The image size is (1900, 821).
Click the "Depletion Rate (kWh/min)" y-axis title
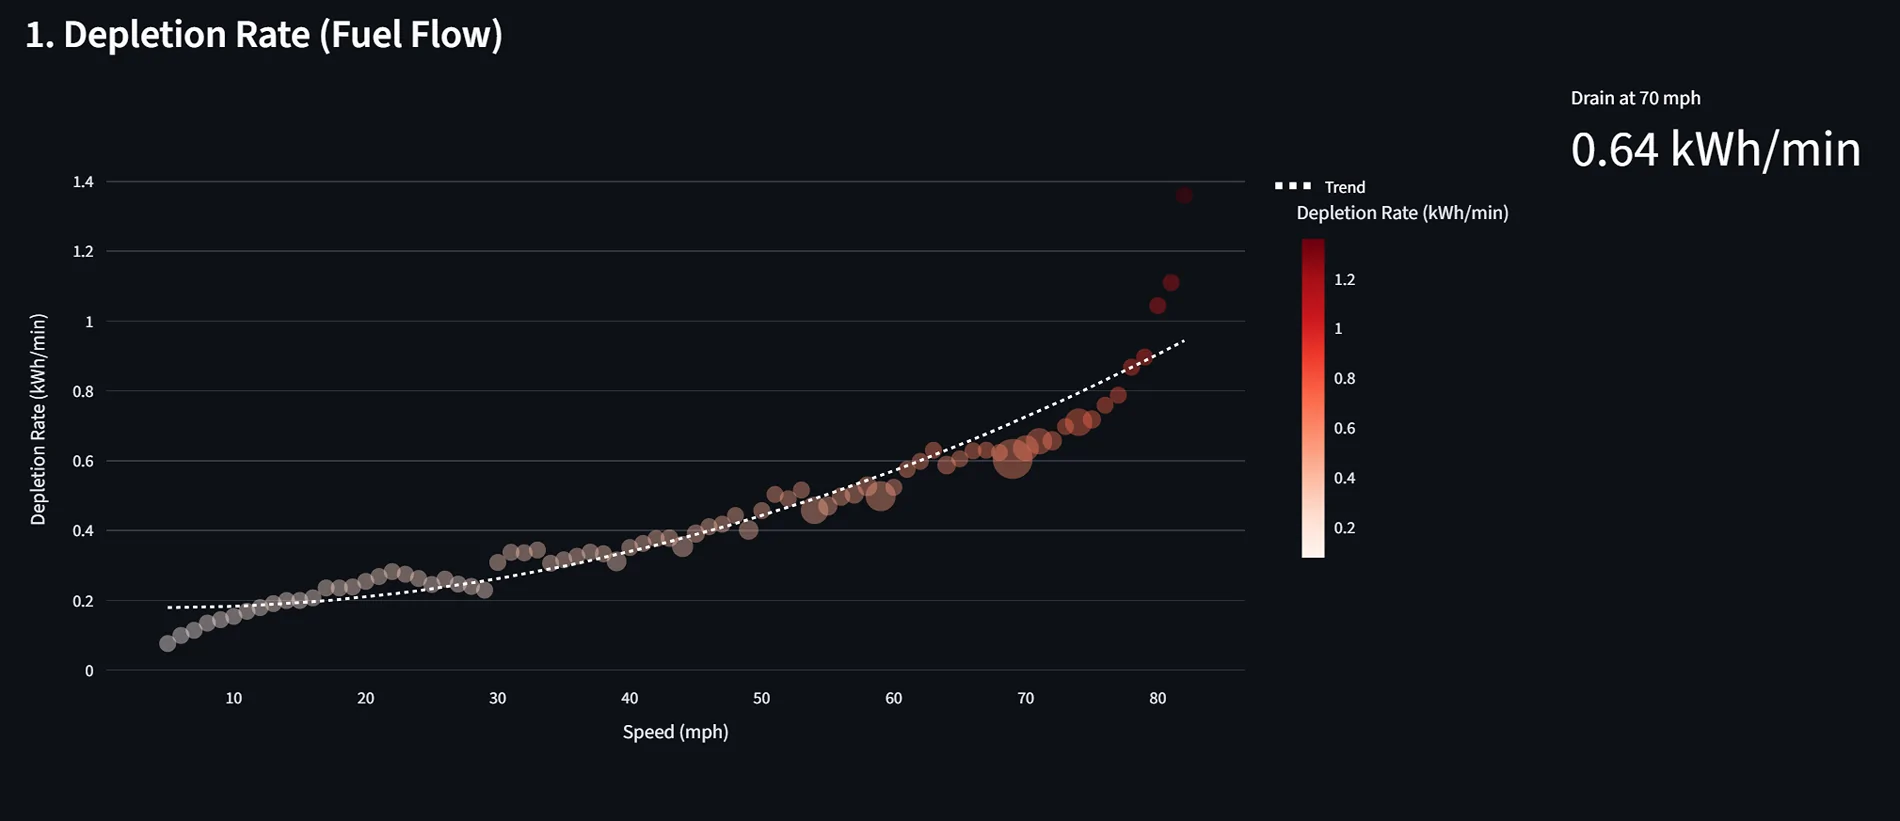tap(38, 419)
